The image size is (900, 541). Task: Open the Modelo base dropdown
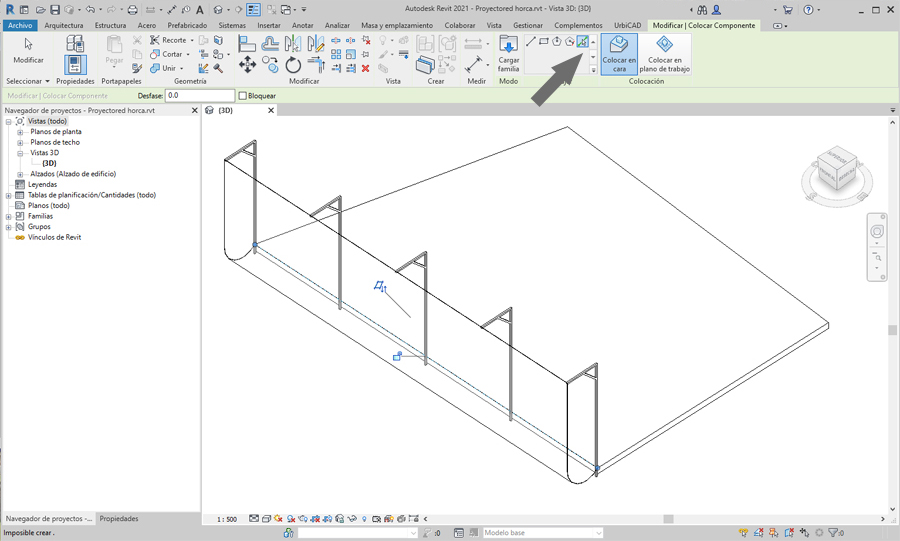(x=543, y=533)
